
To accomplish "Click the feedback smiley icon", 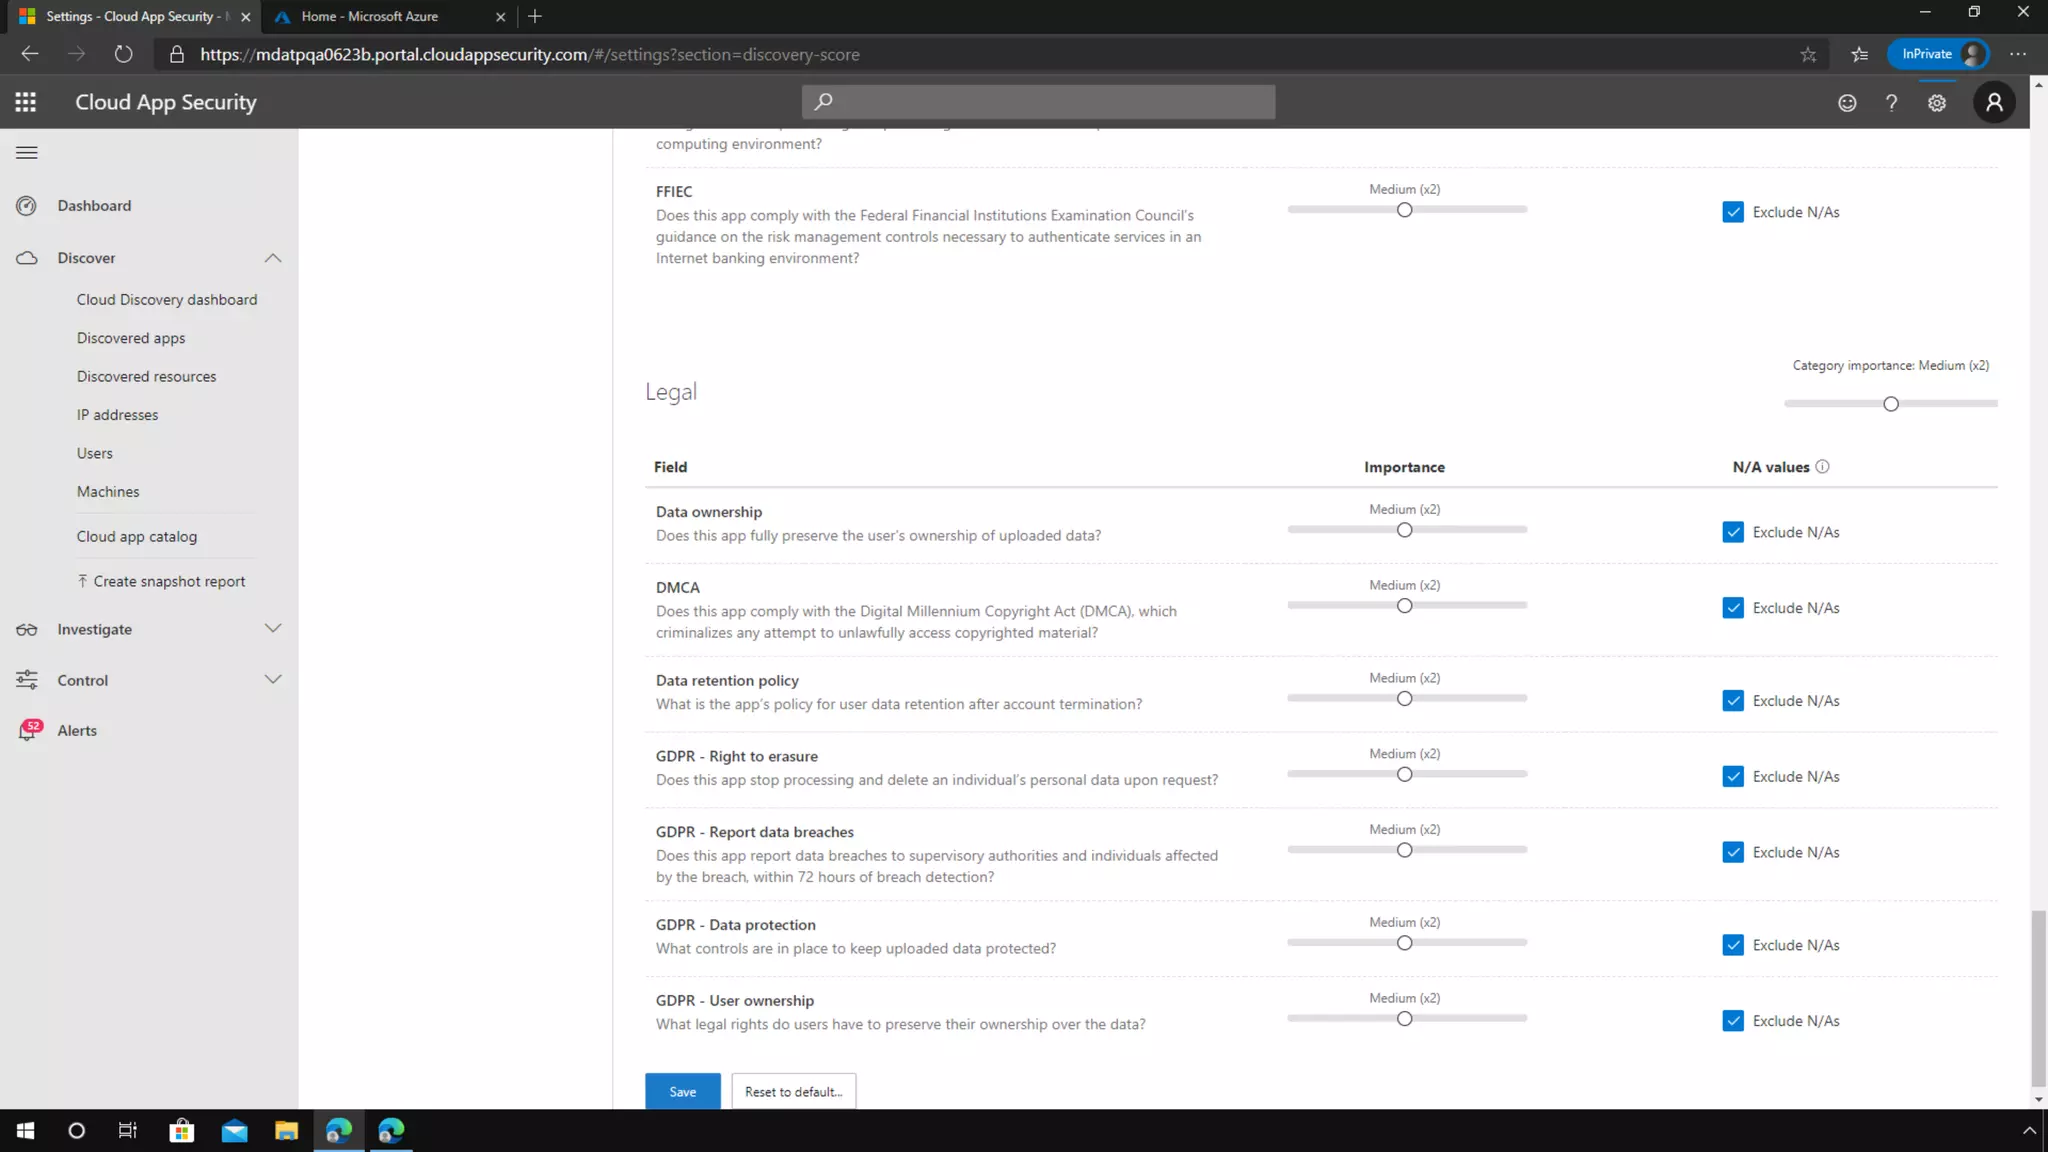I will 1847,103.
